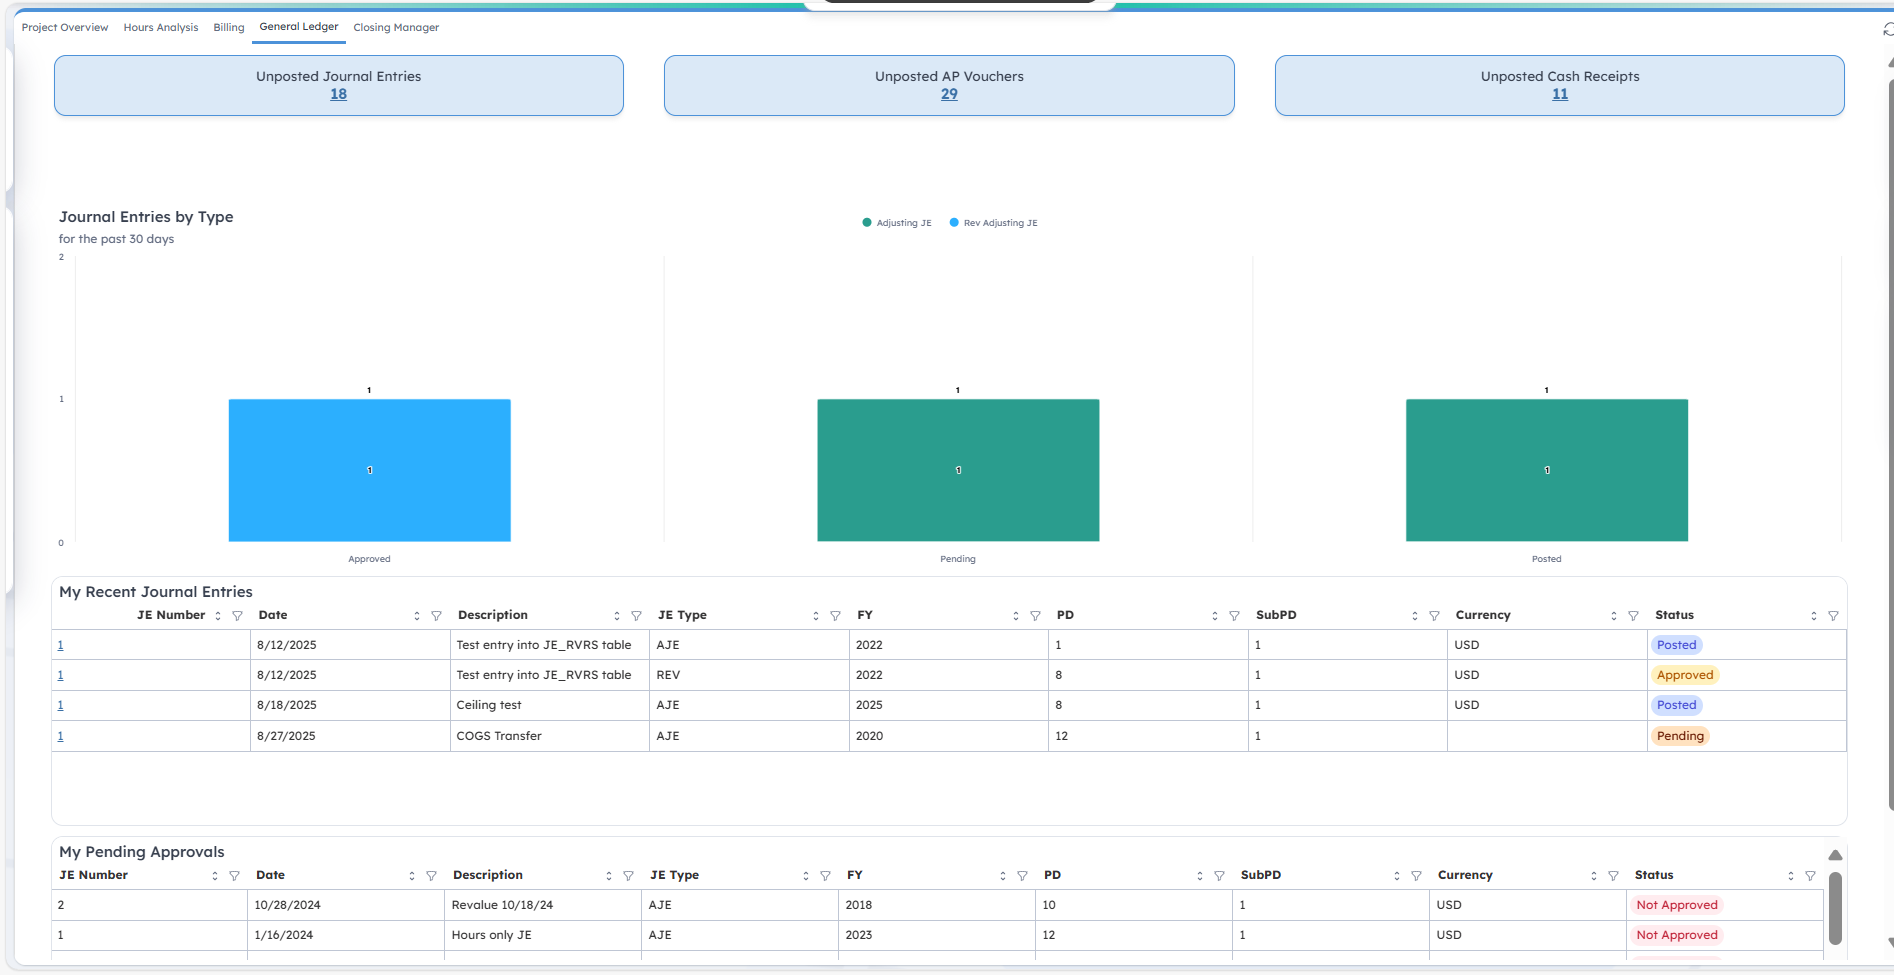Open the 29 Unposted AP Vouchers link
The height and width of the screenshot is (975, 1894).
pyautogui.click(x=949, y=94)
